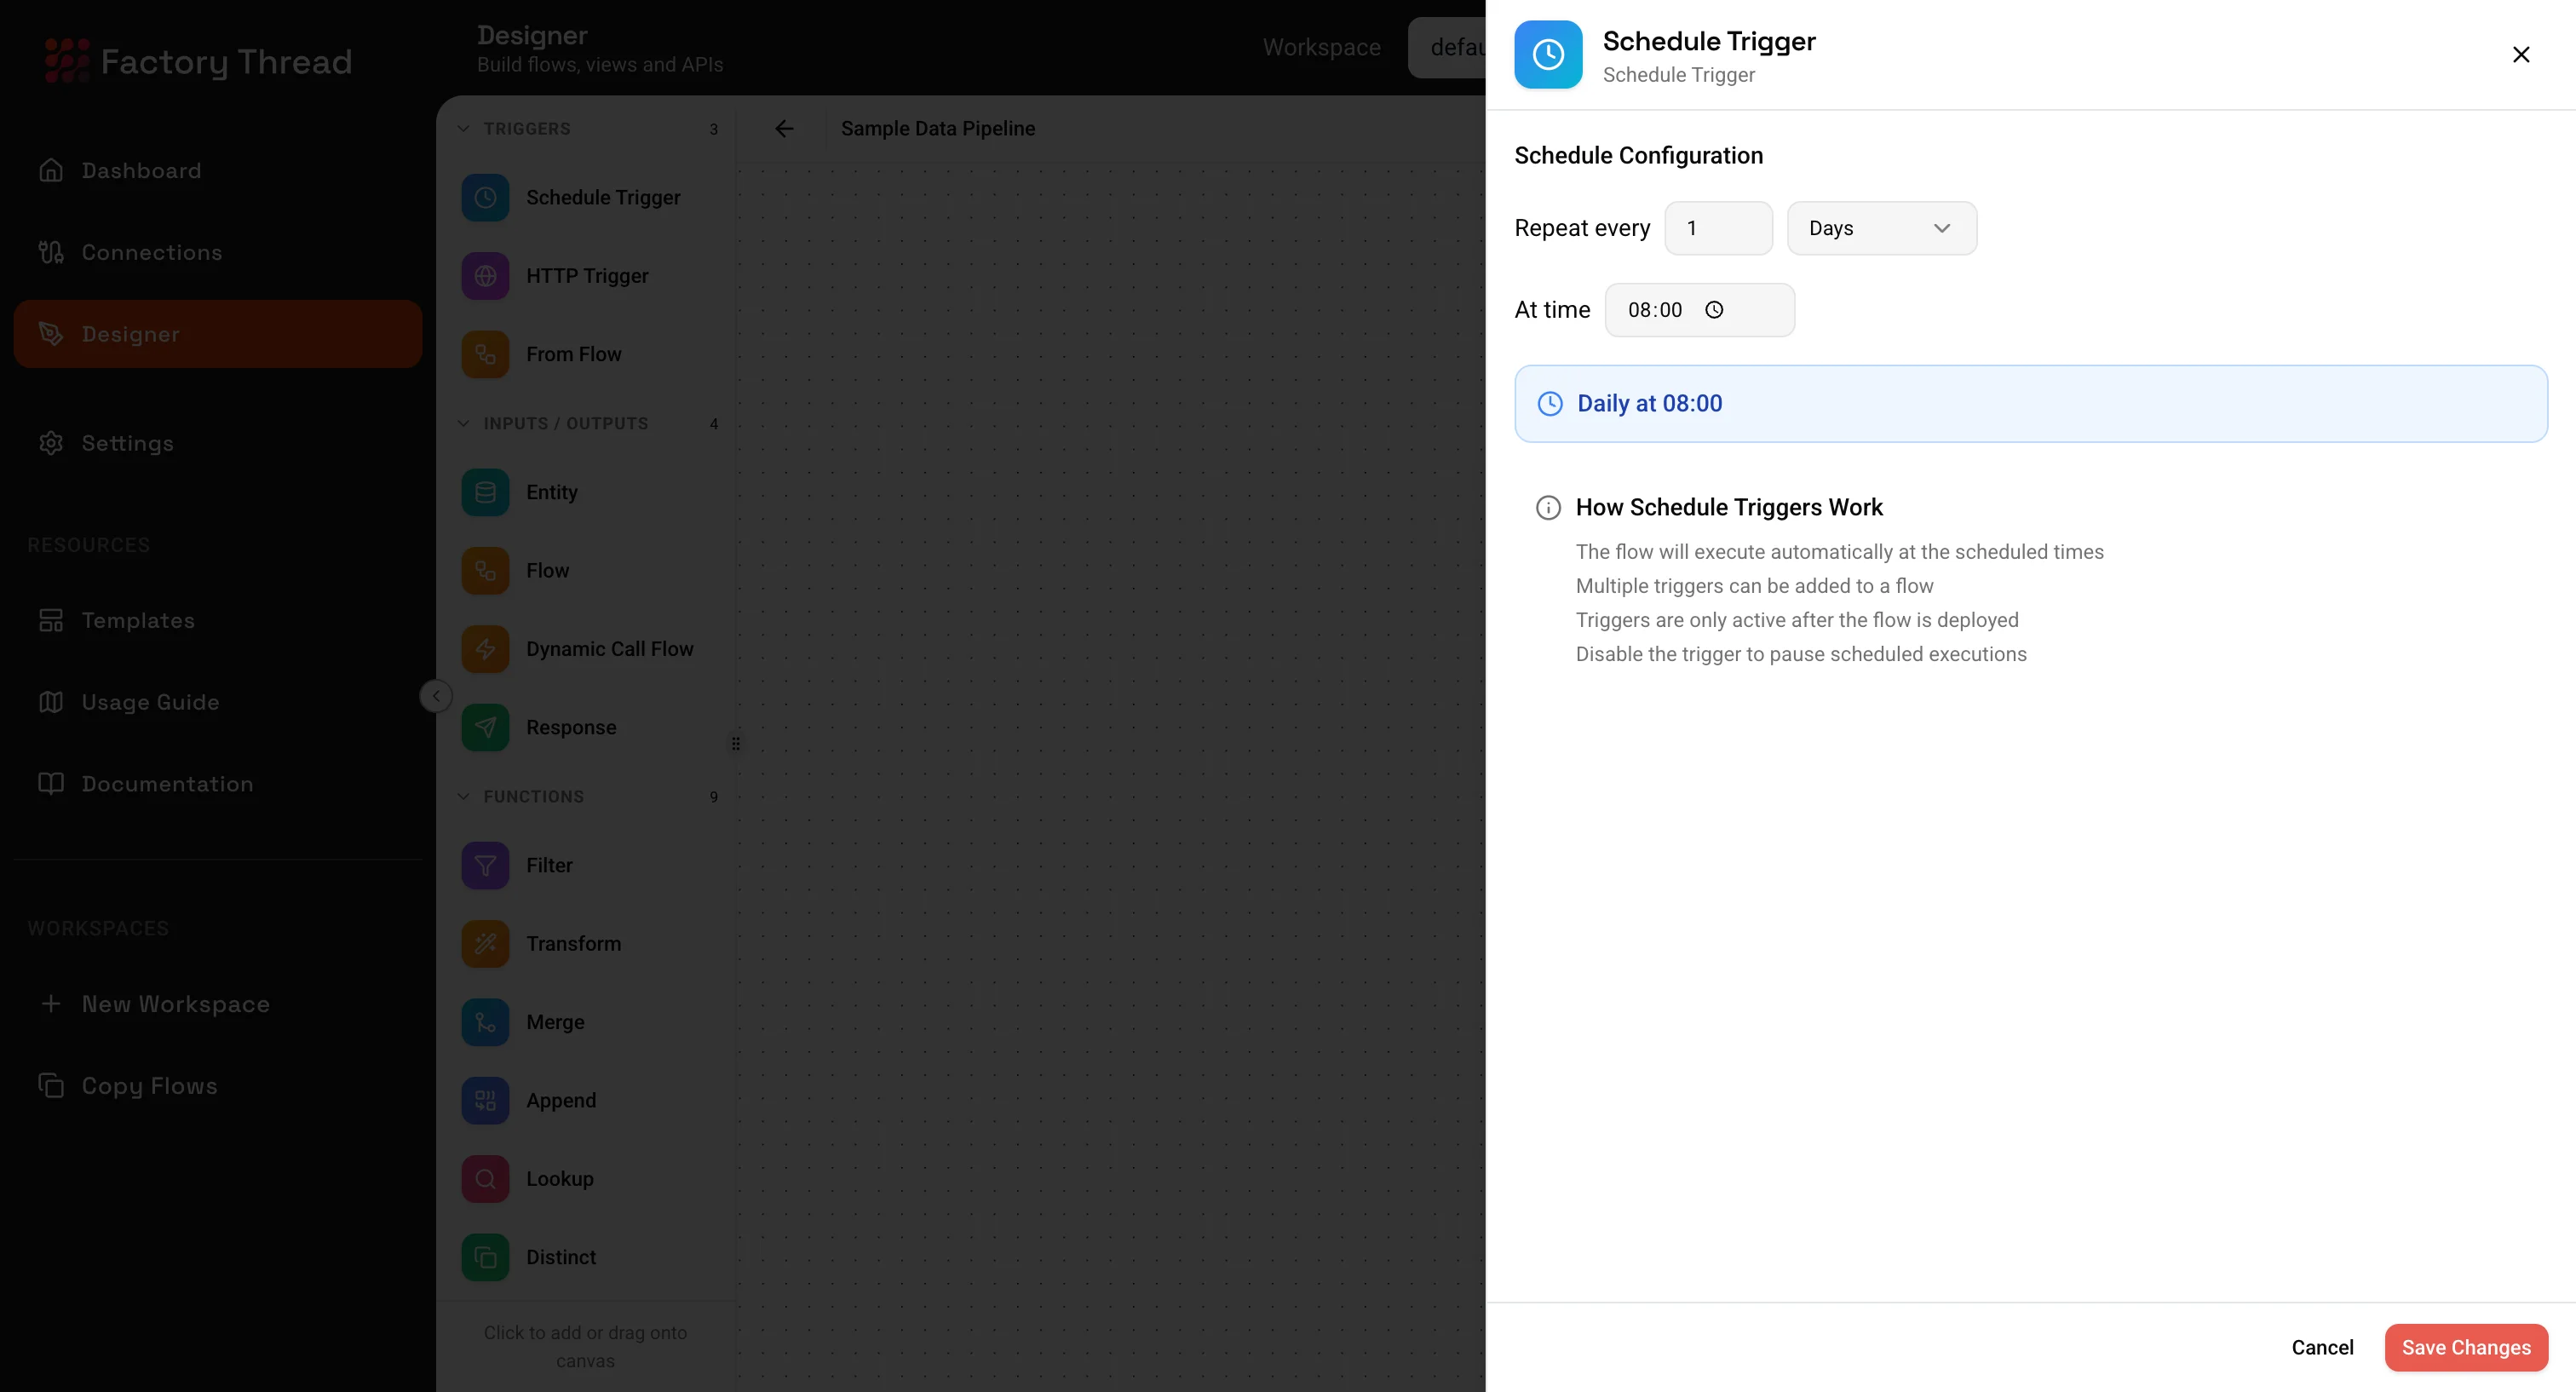Select the Schedule Trigger node icon
2576x1392 pixels.
coord(486,197)
